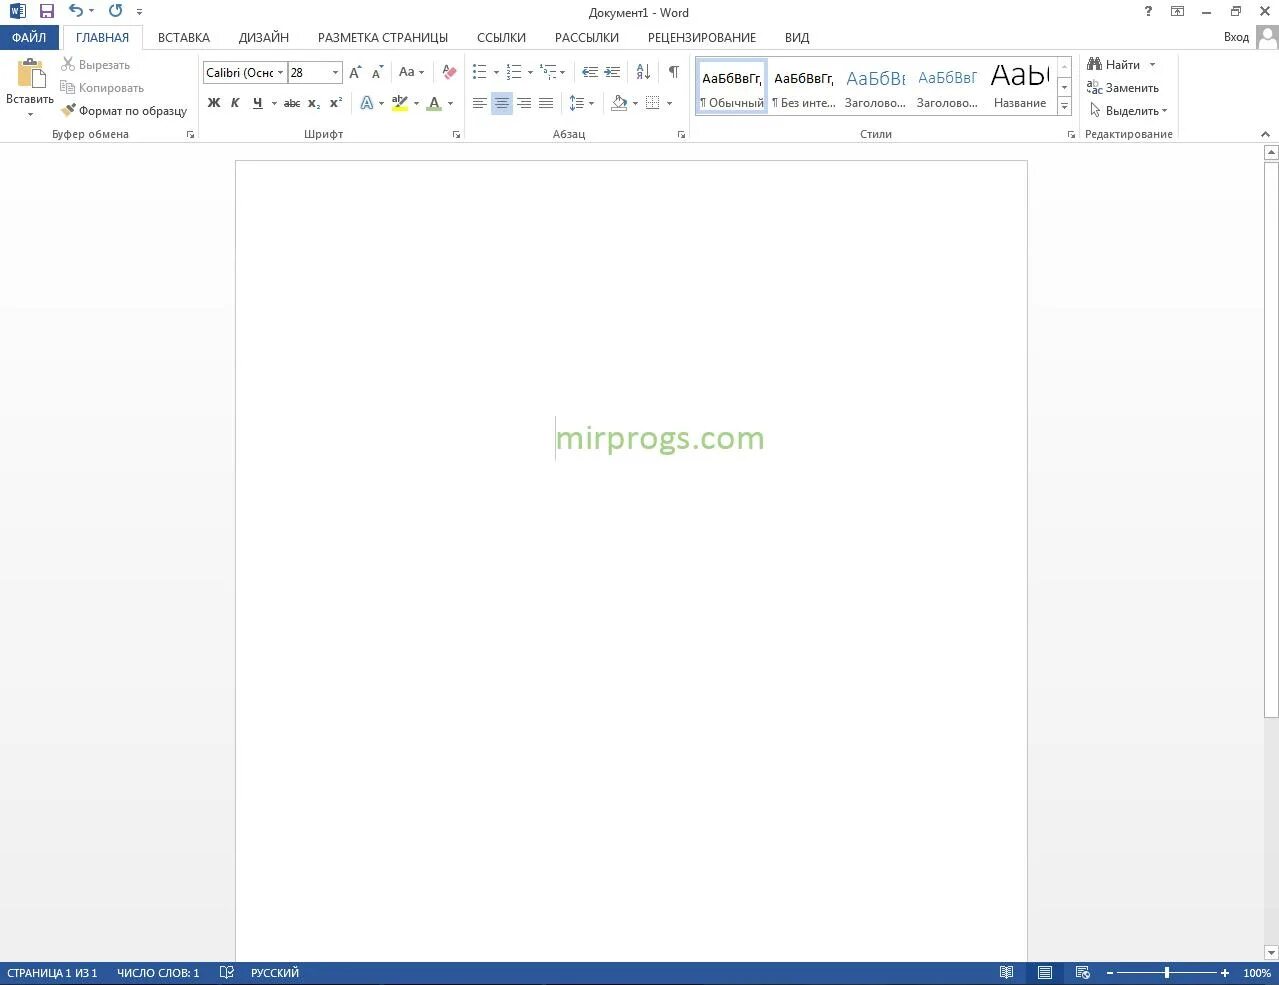Image resolution: width=1279 pixels, height=985 pixels.
Task: Increase paragraph indent
Action: pyautogui.click(x=613, y=72)
